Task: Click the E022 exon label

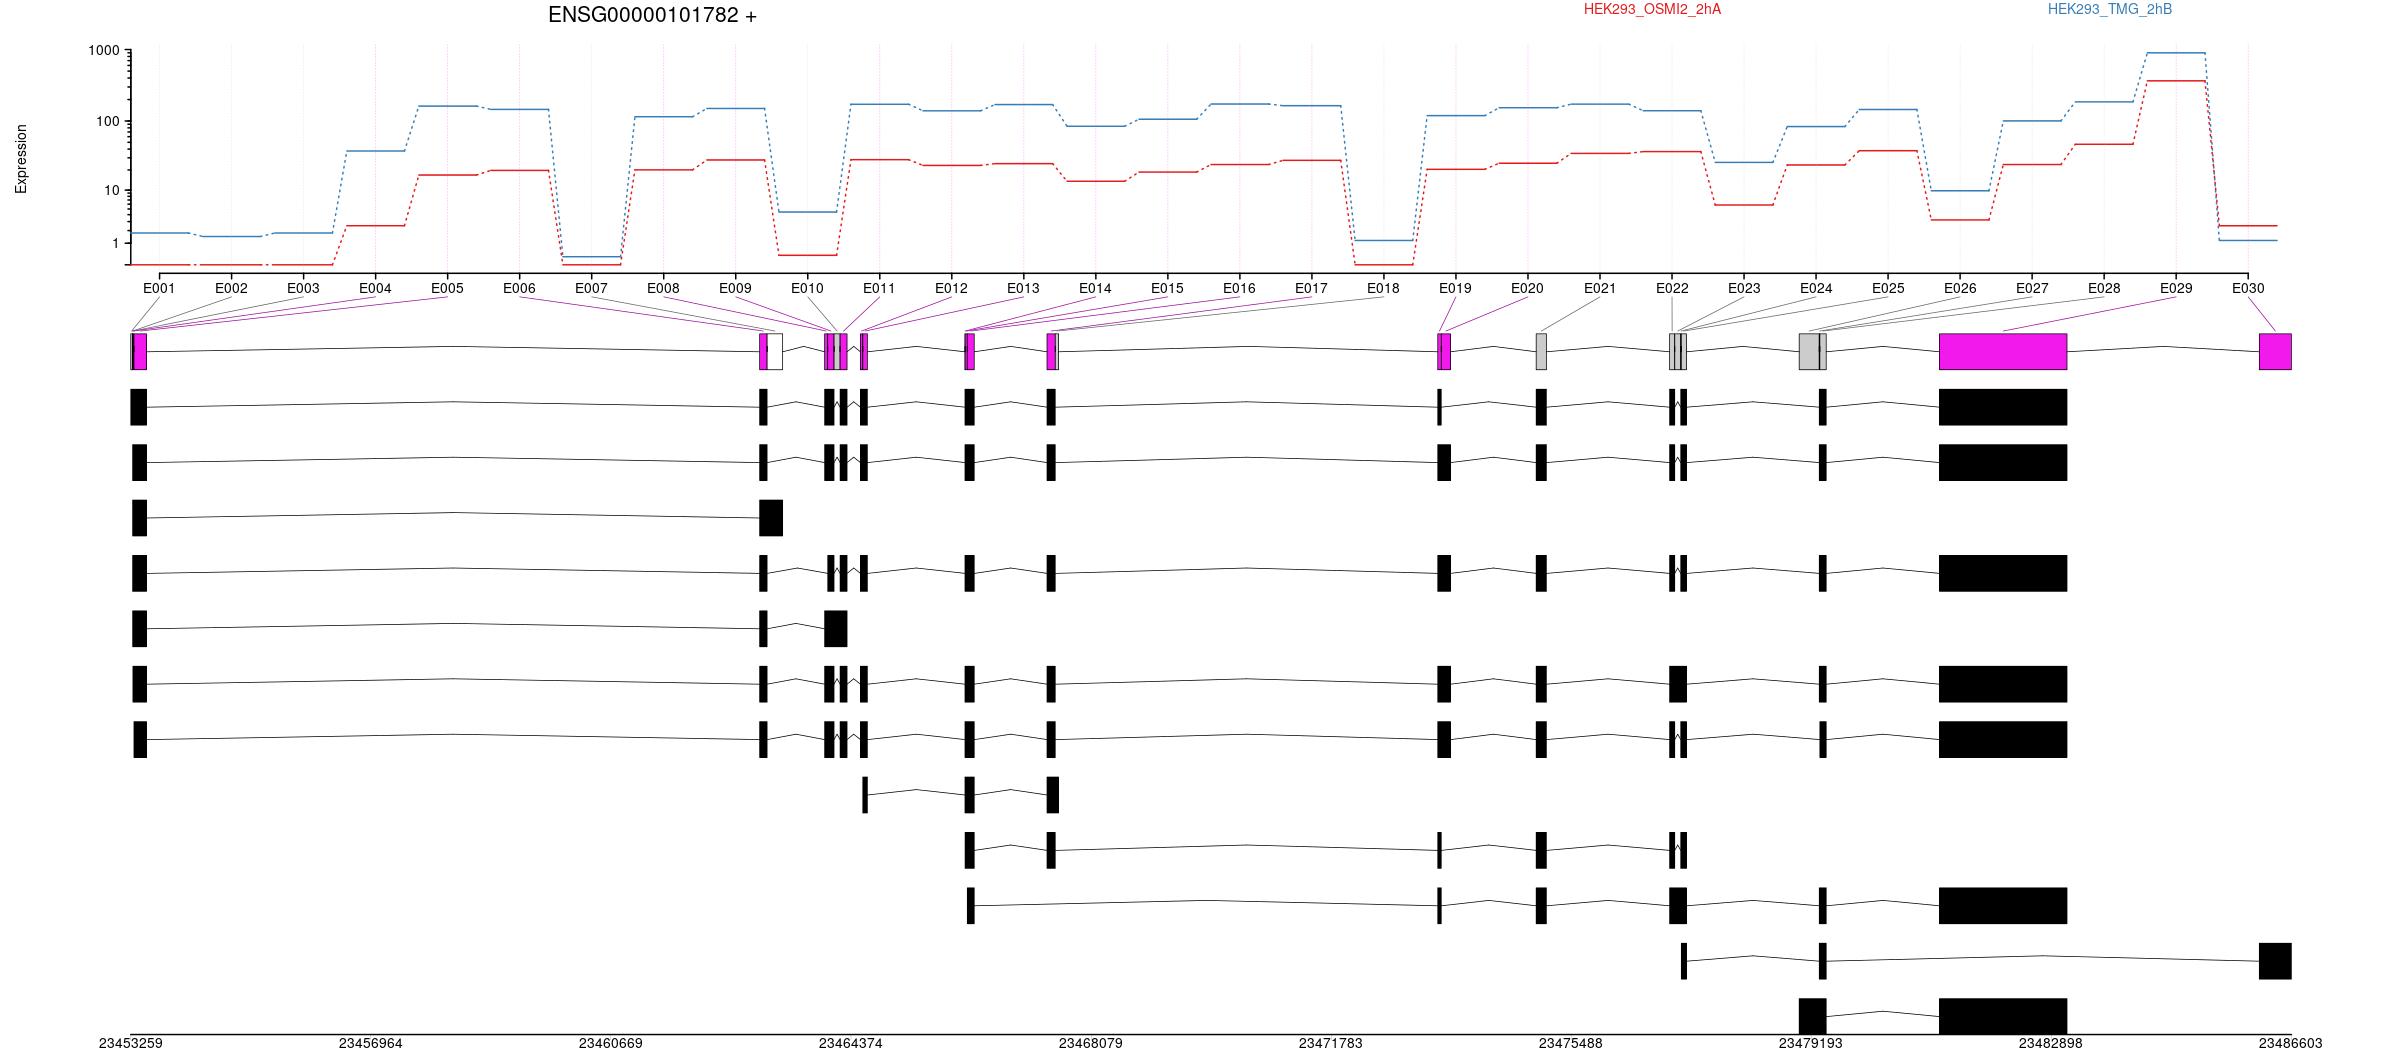Action: [1672, 288]
